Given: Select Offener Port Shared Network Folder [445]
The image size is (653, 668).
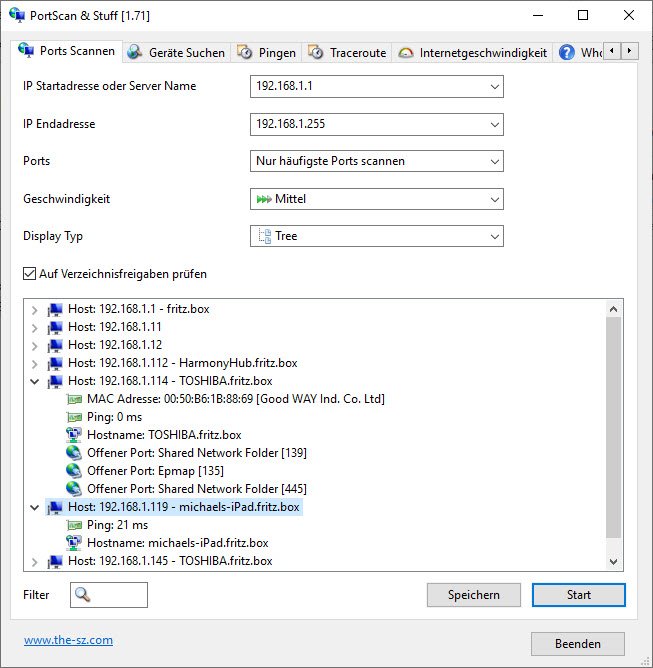Looking at the screenshot, I should pyautogui.click(x=197, y=489).
